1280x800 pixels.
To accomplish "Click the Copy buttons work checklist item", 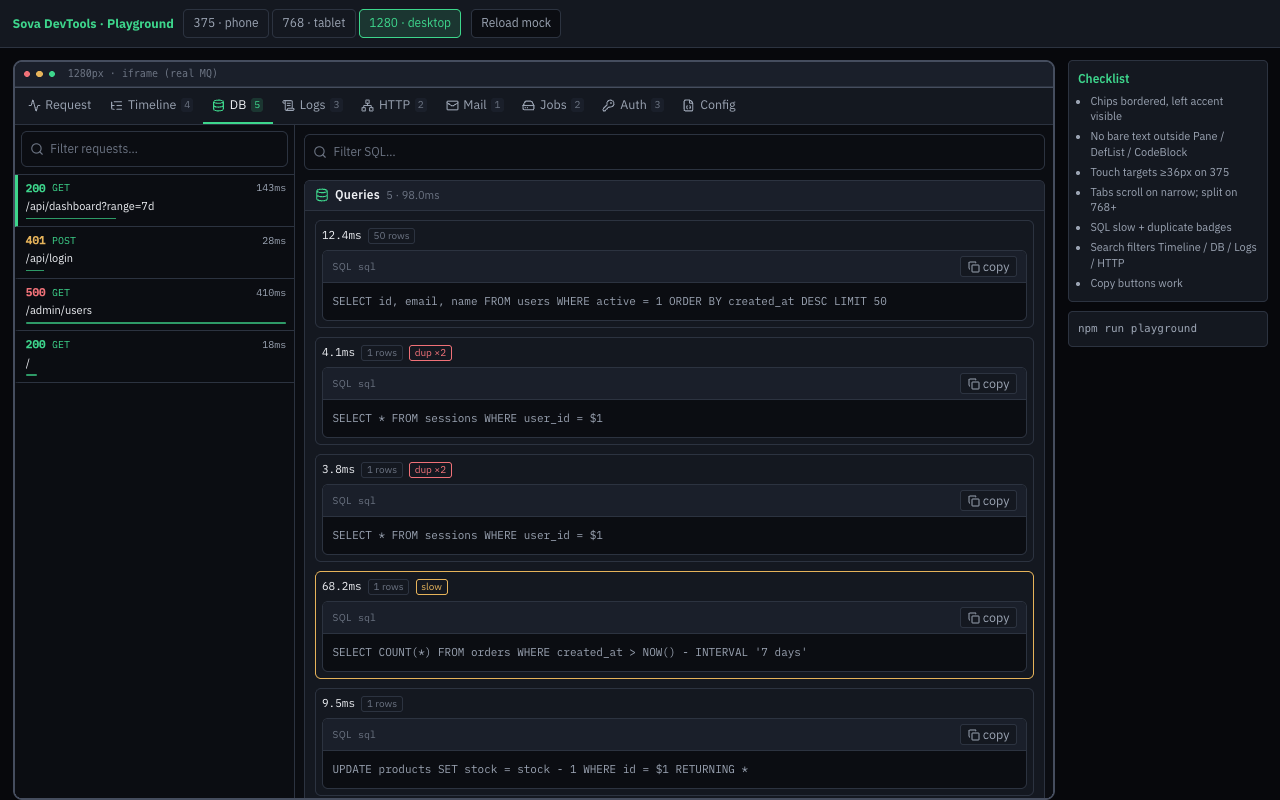I will [x=1136, y=283].
